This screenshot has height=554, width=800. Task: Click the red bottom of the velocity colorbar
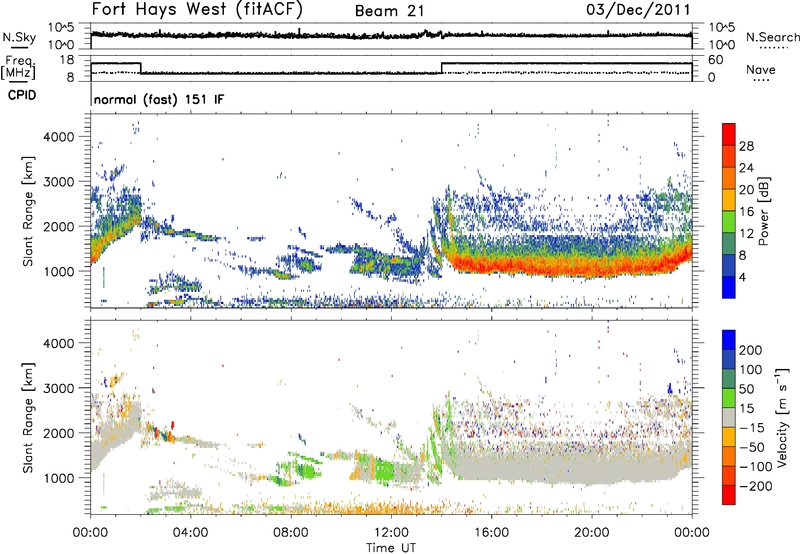tap(729, 495)
